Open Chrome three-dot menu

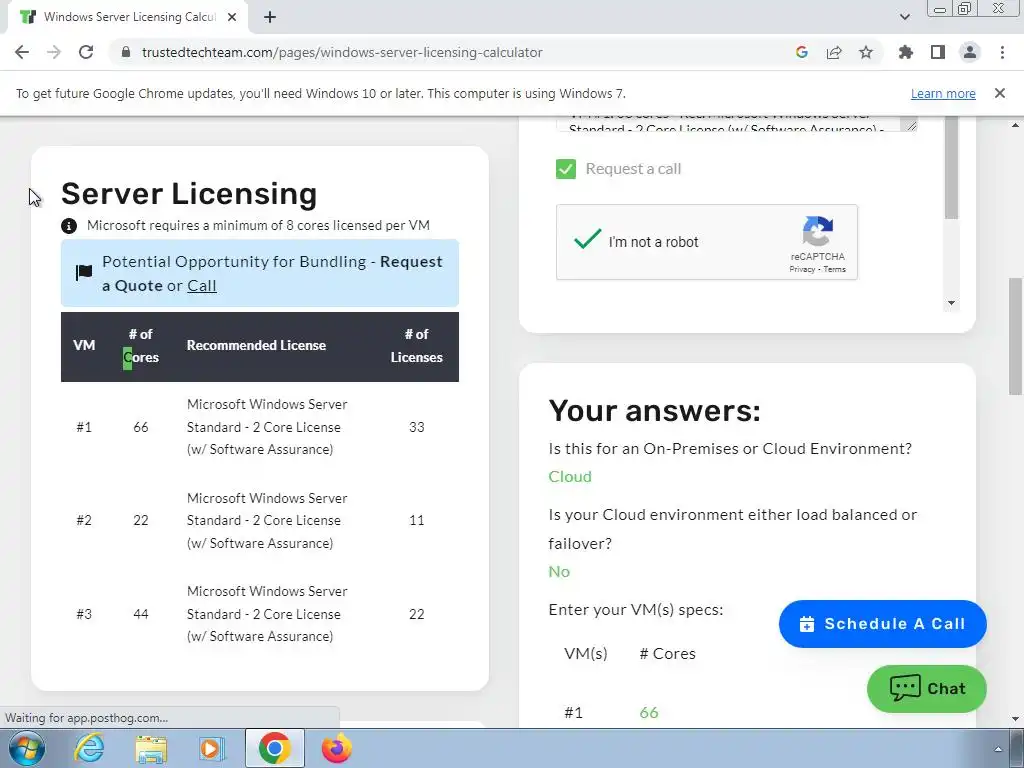1002,52
